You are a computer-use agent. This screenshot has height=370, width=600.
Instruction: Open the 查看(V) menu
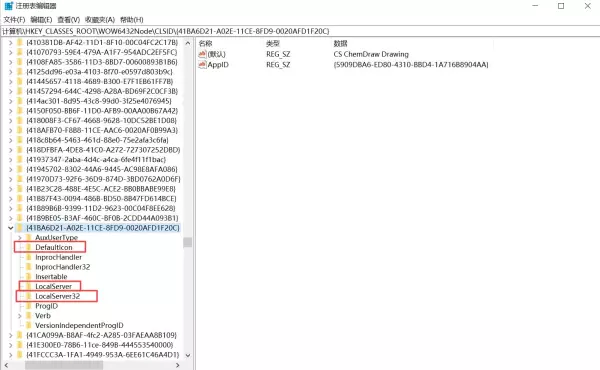[x=68, y=20]
